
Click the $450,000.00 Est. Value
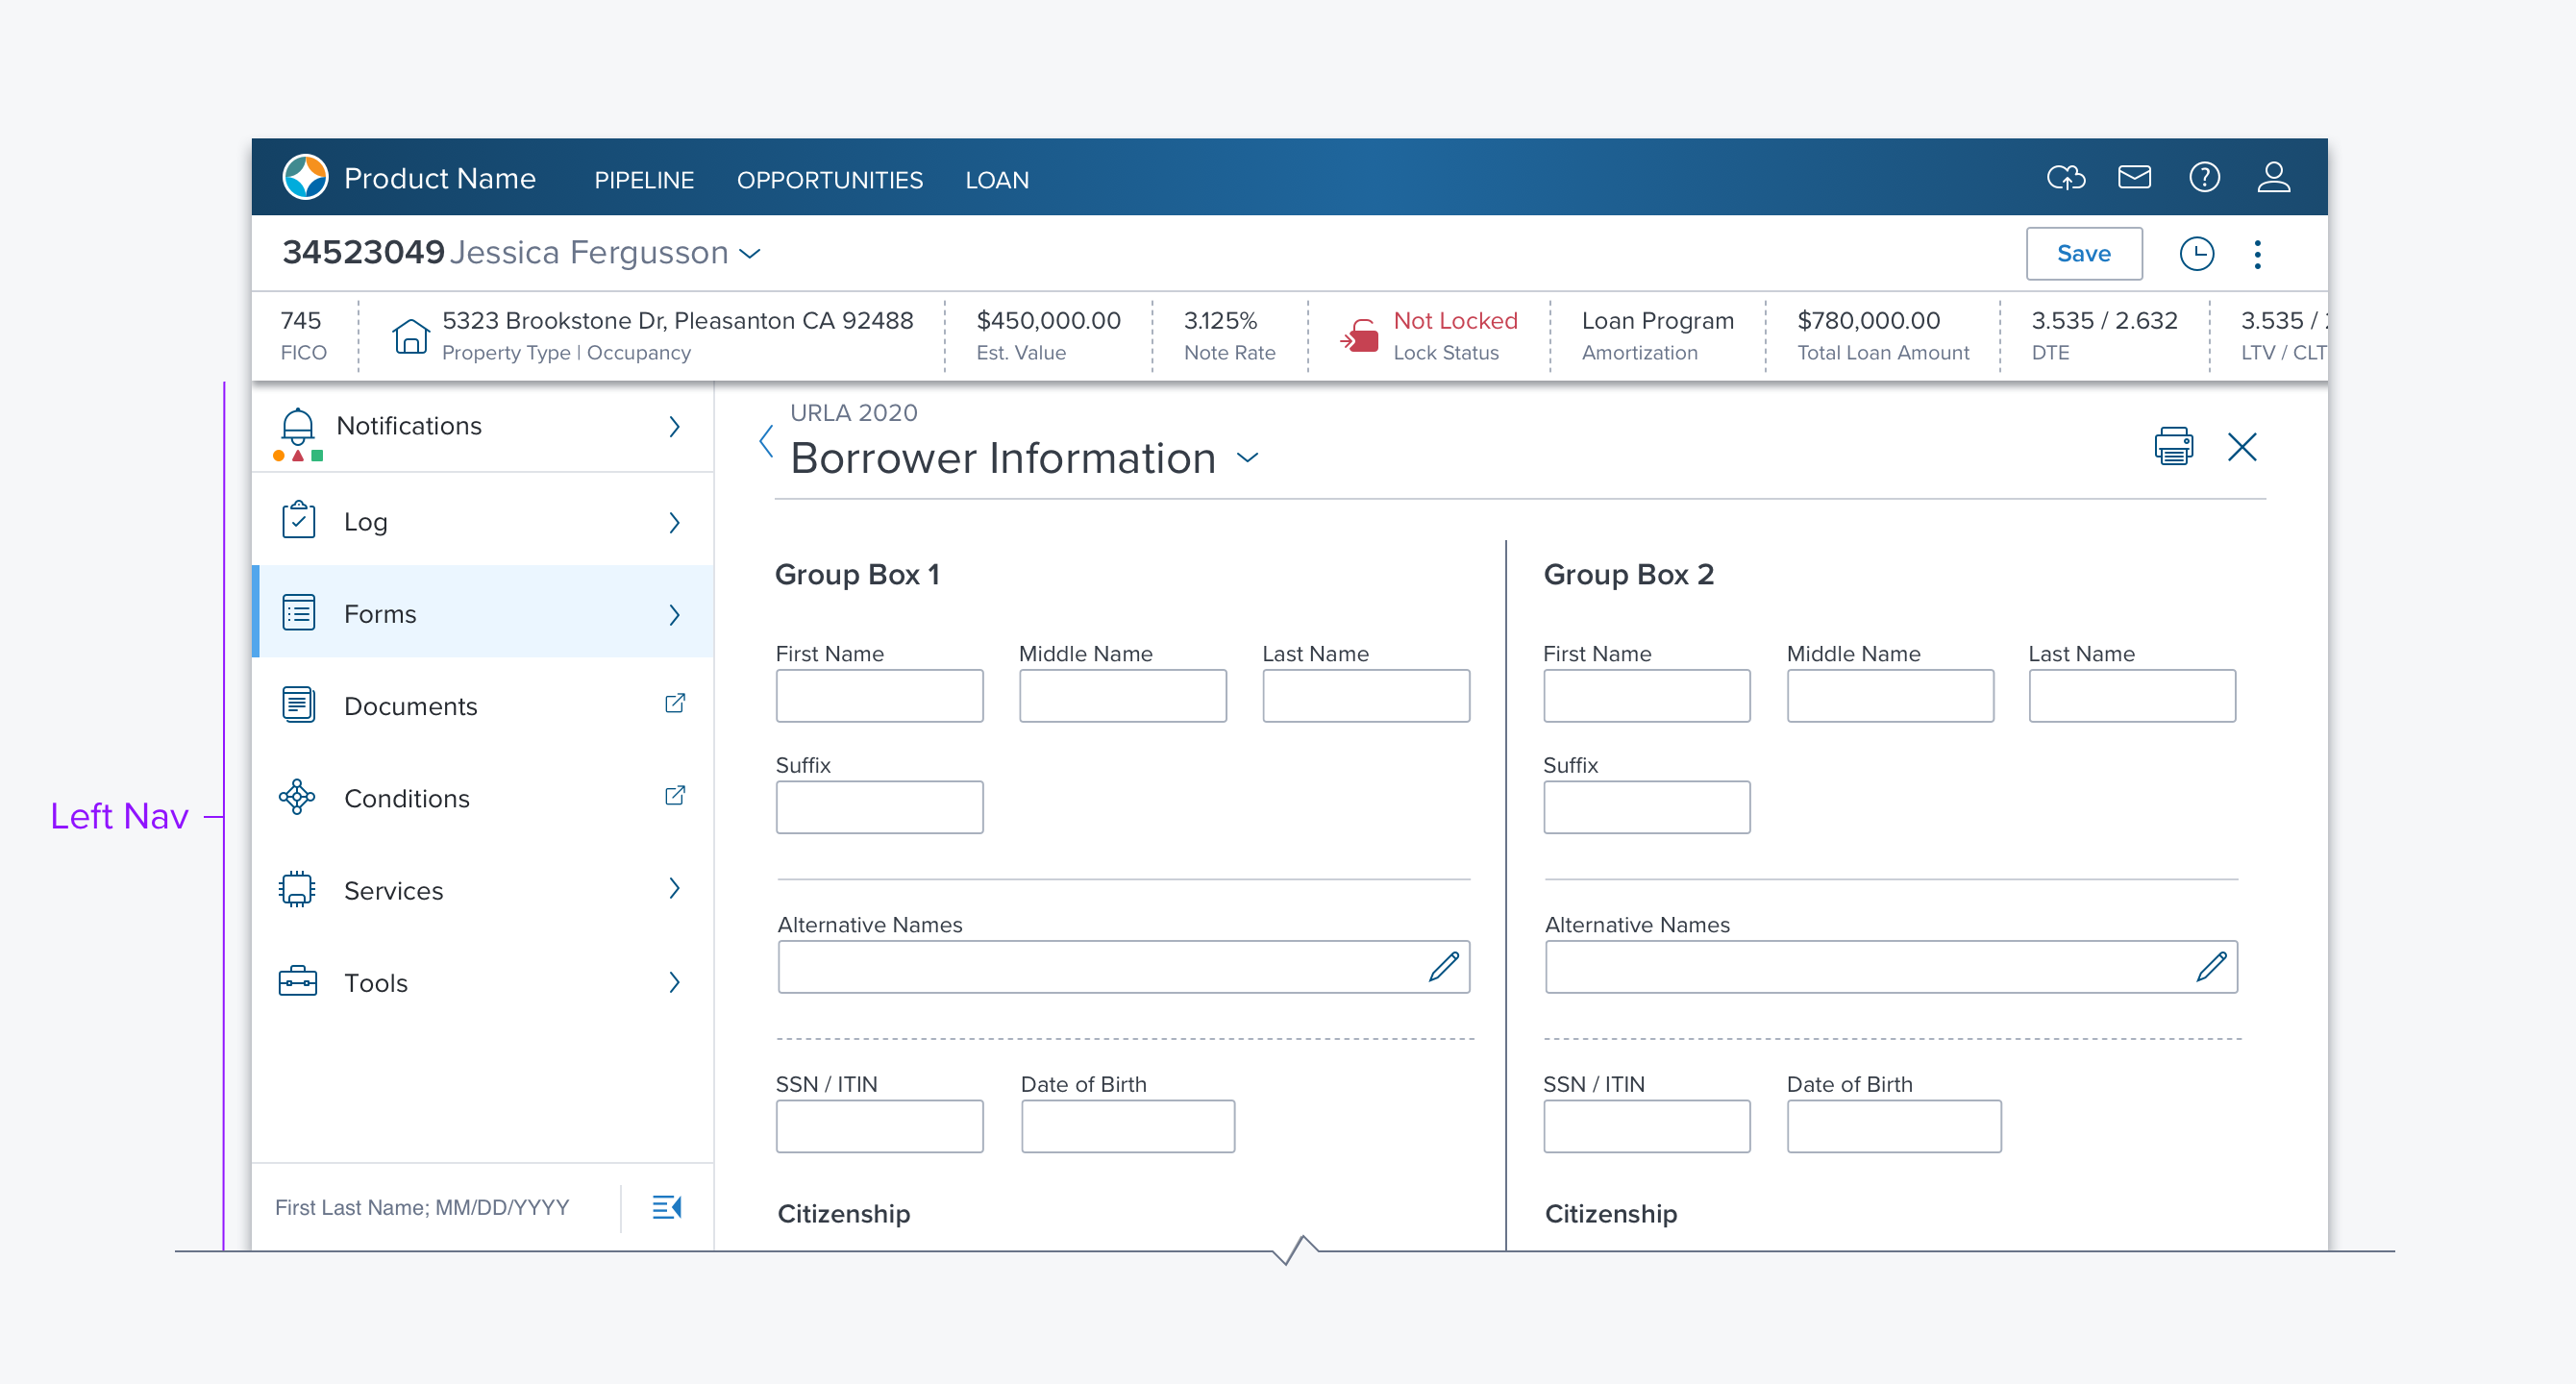(1048, 321)
